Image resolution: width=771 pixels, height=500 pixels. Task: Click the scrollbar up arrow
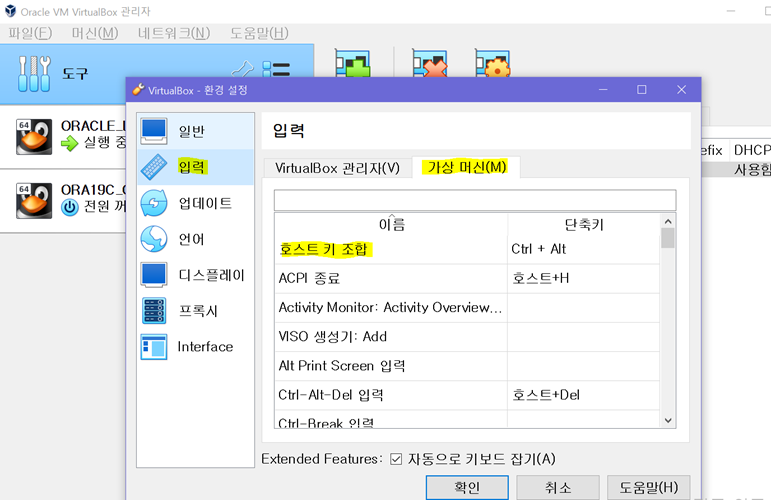point(668,221)
